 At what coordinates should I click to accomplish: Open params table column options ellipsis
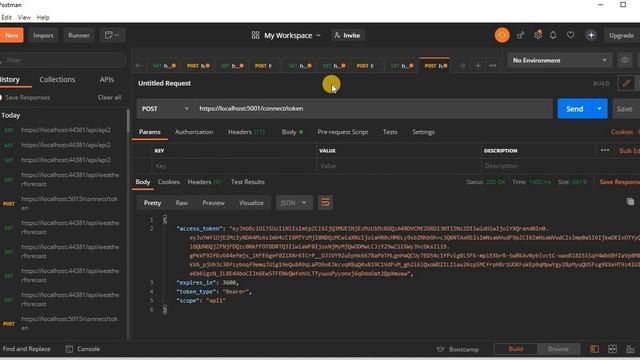tap(605, 150)
